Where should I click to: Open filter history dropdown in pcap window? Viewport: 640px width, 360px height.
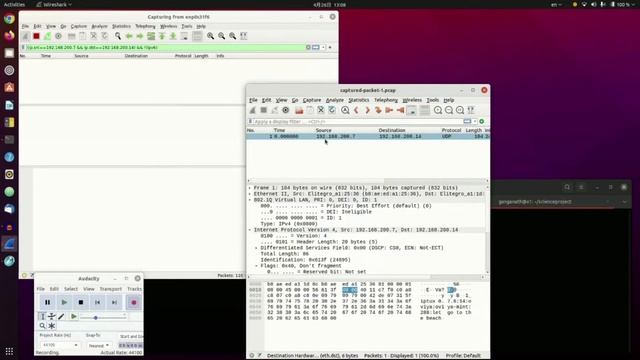coord(475,122)
